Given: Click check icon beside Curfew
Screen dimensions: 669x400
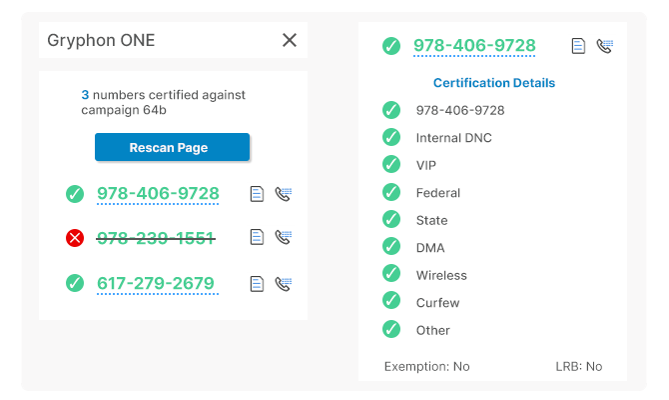Looking at the screenshot, I should 391,300.
